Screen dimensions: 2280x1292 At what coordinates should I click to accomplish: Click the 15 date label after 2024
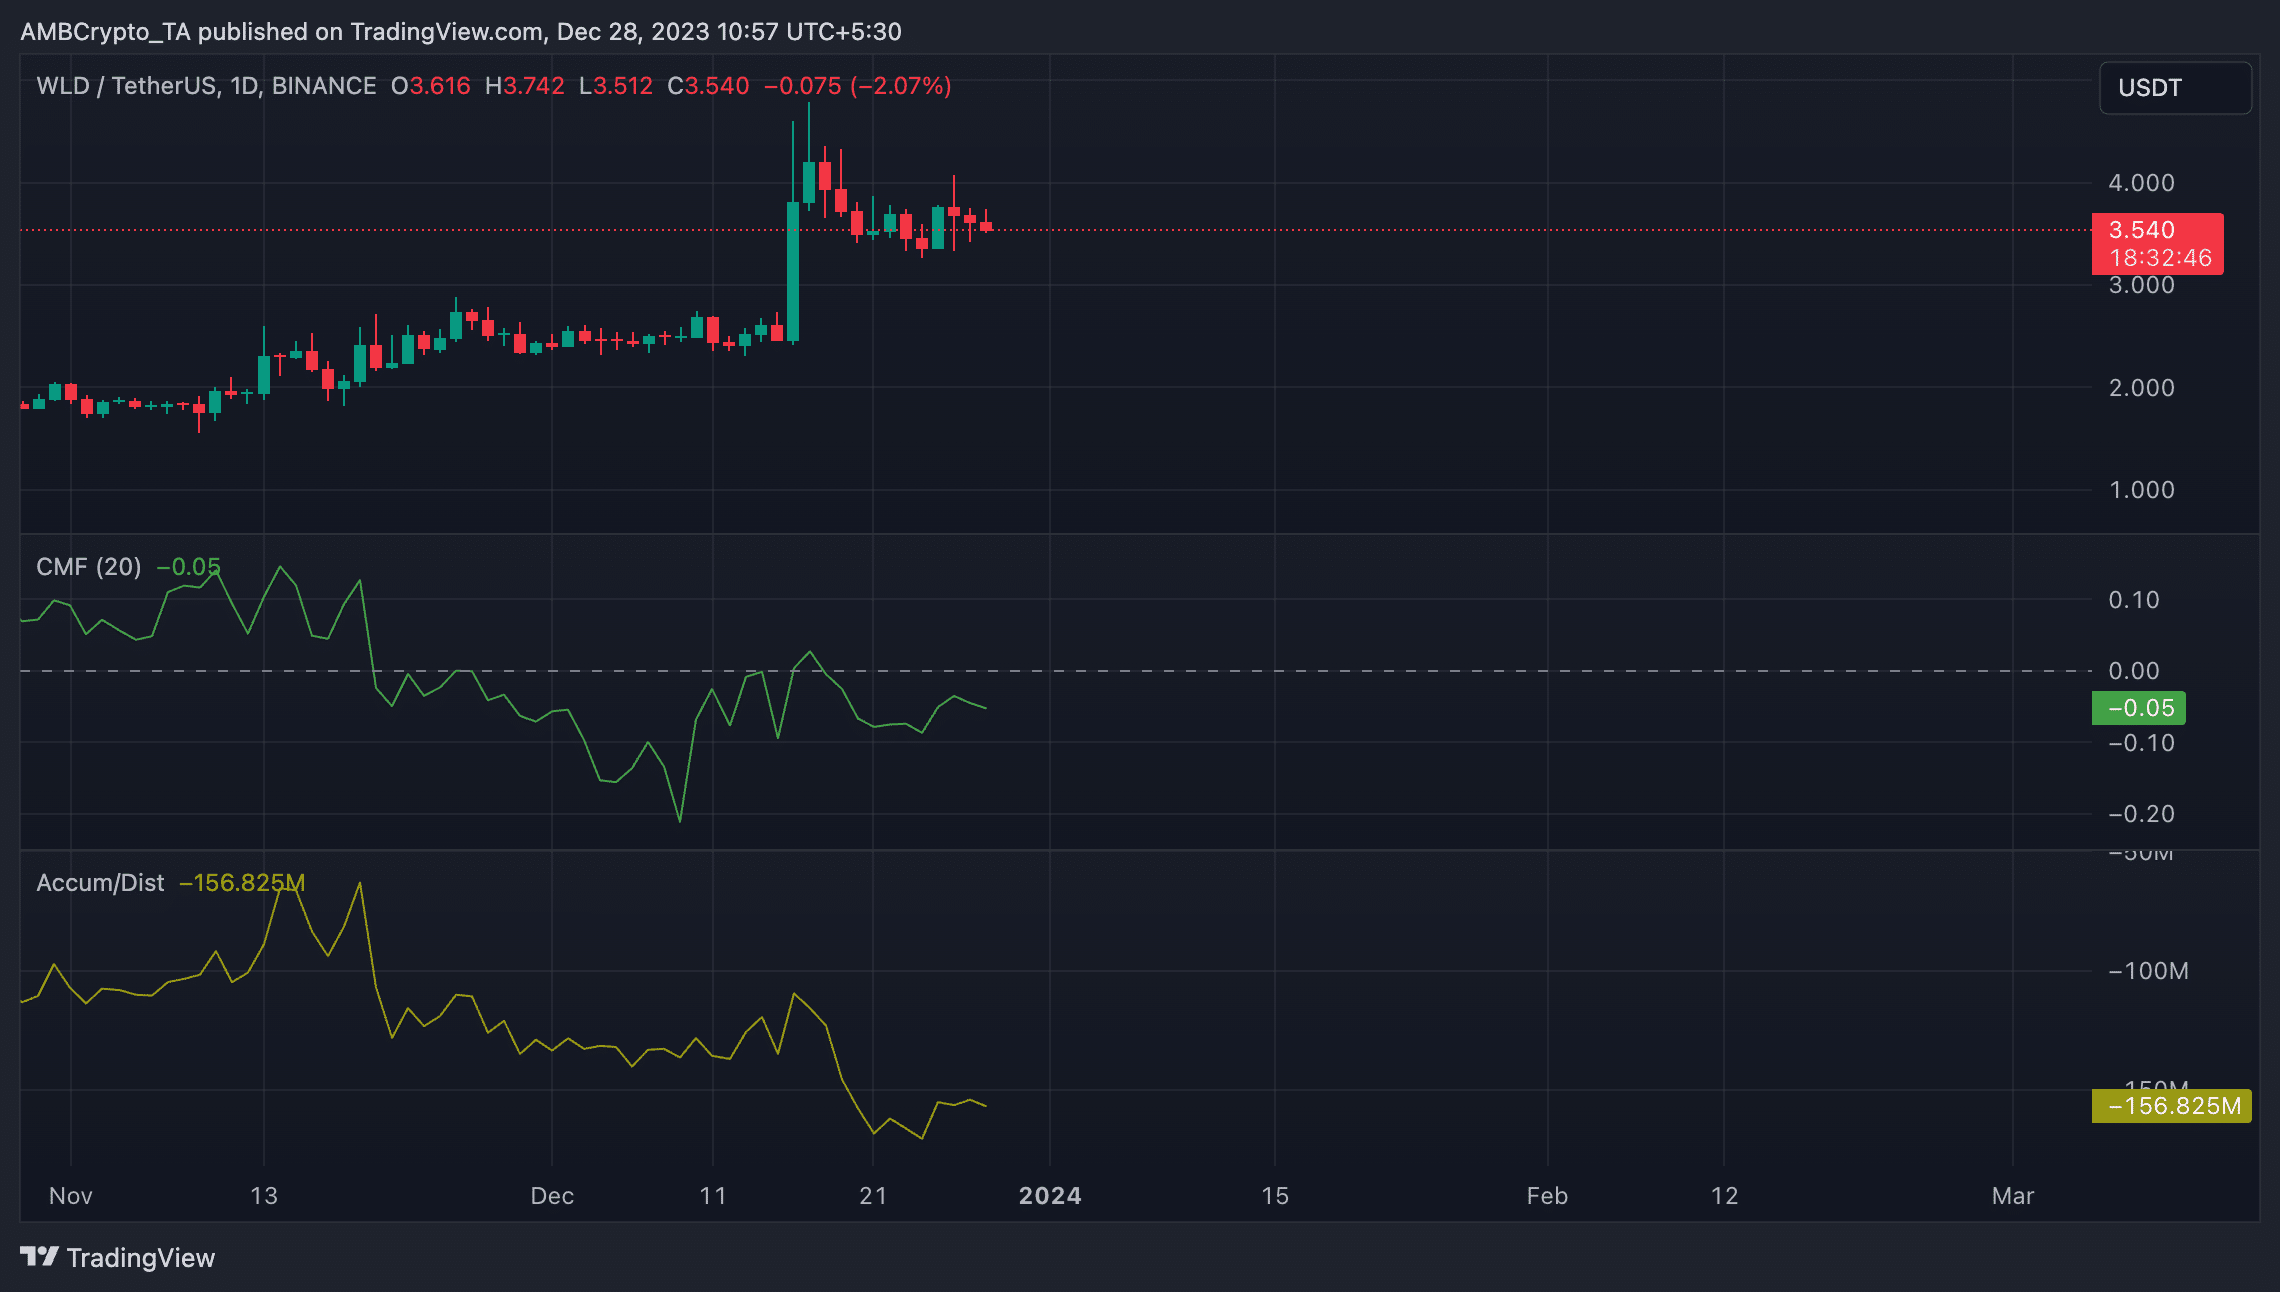coord(1275,1196)
